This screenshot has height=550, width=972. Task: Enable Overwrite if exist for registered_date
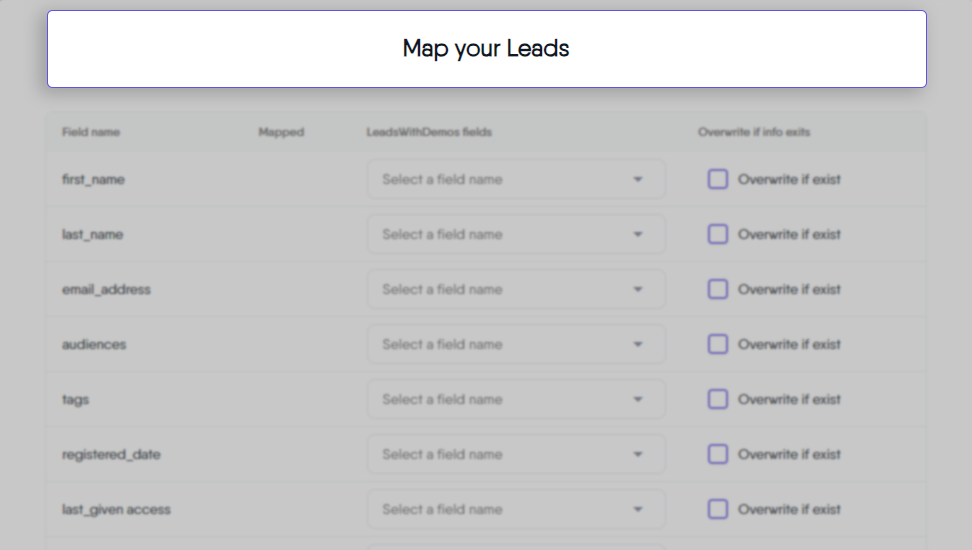[717, 455]
